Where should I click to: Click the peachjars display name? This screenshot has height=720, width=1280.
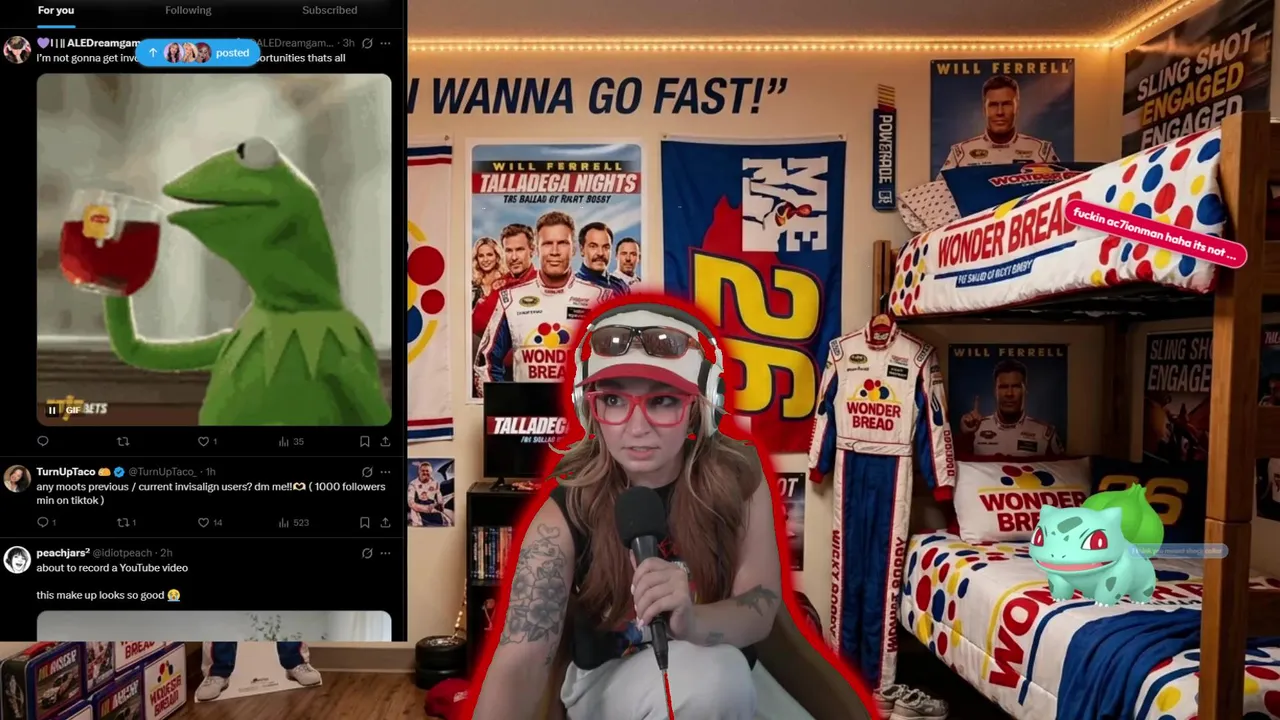point(63,553)
